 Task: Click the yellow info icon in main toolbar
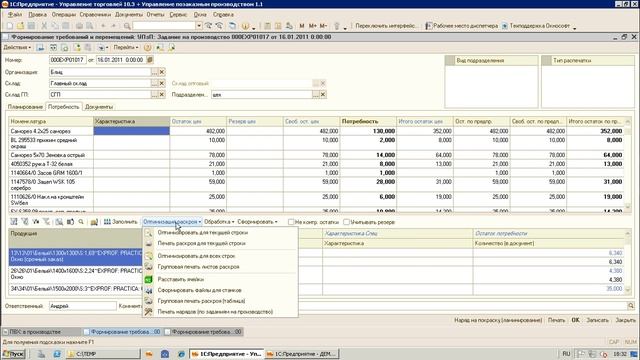click(245, 26)
